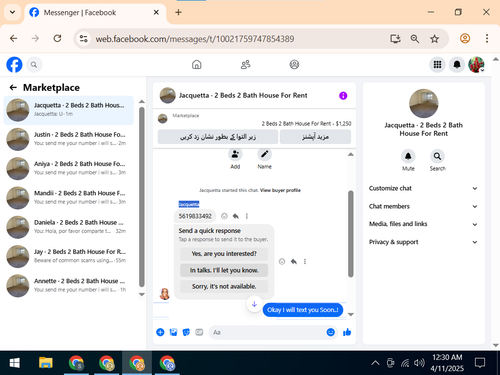Open Chrome zoom magnifier icon
The height and width of the screenshot is (375, 500).
415,39
